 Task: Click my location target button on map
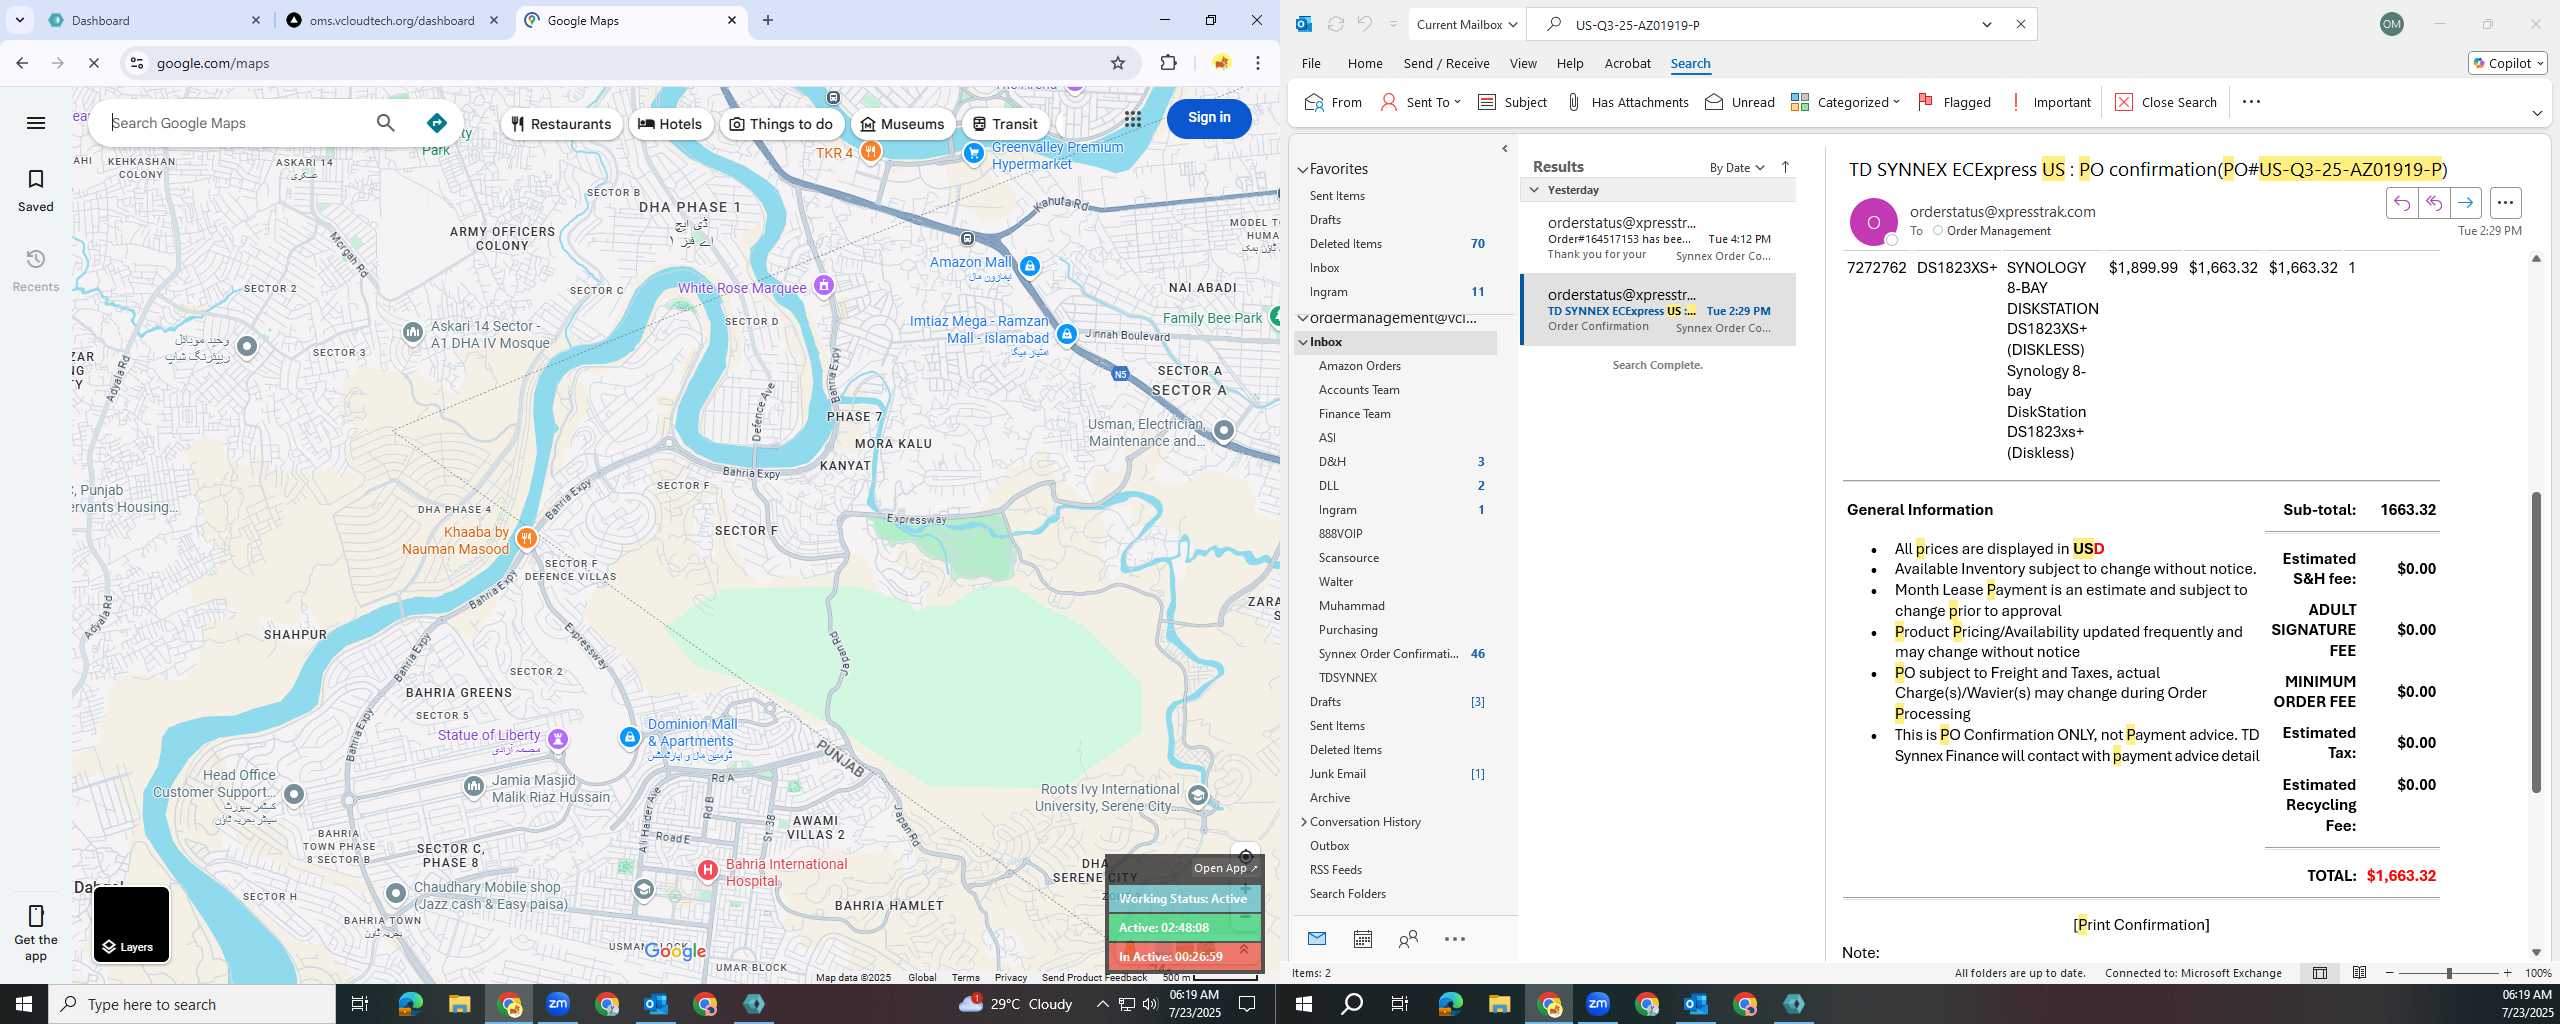pos(1245,856)
